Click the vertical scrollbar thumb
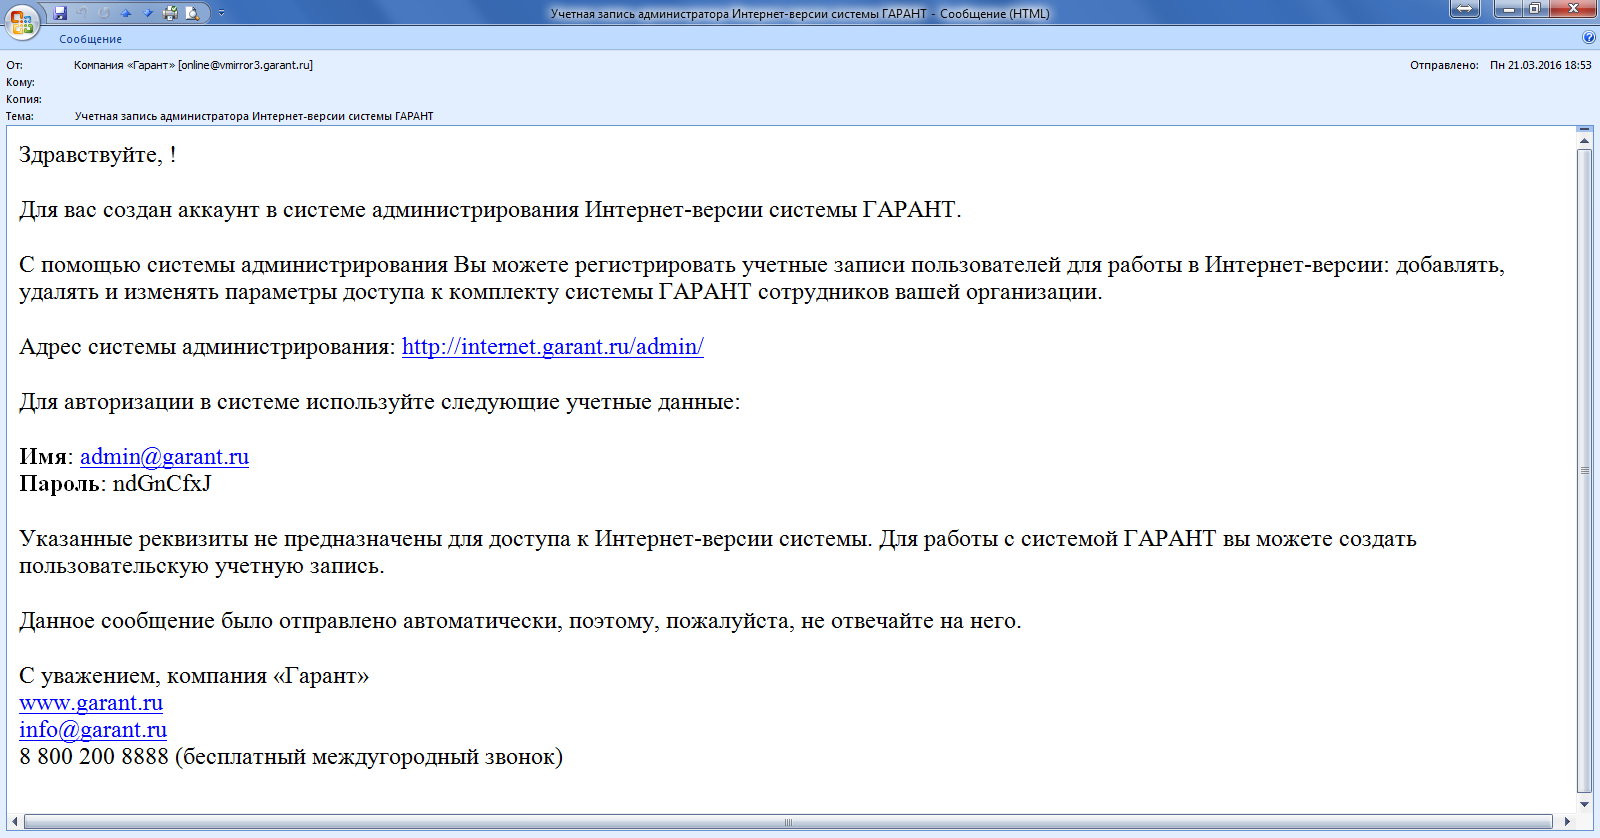 pyautogui.click(x=1584, y=470)
